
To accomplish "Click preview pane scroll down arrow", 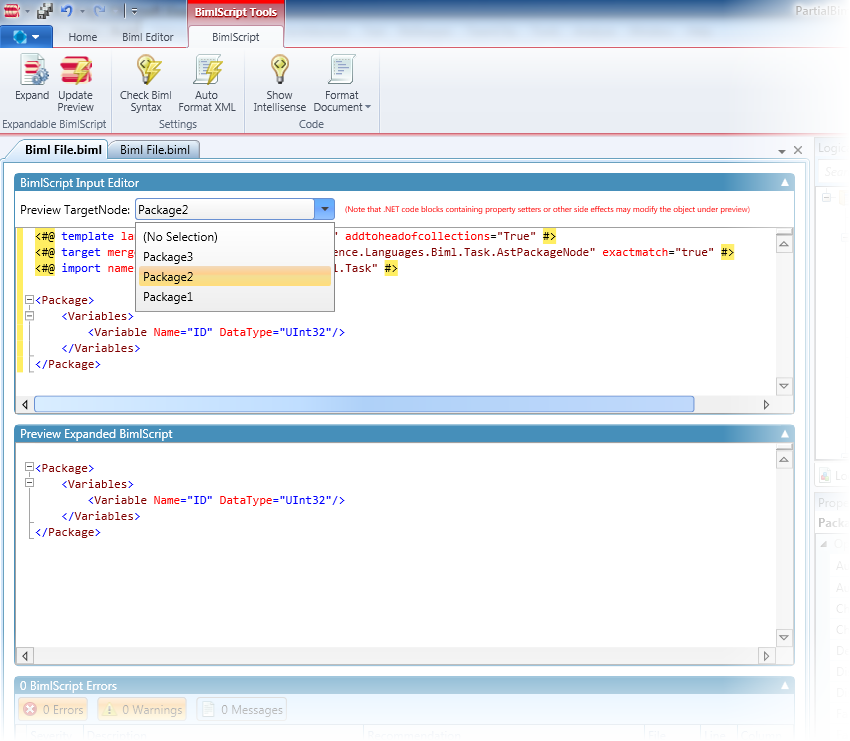I will (784, 637).
